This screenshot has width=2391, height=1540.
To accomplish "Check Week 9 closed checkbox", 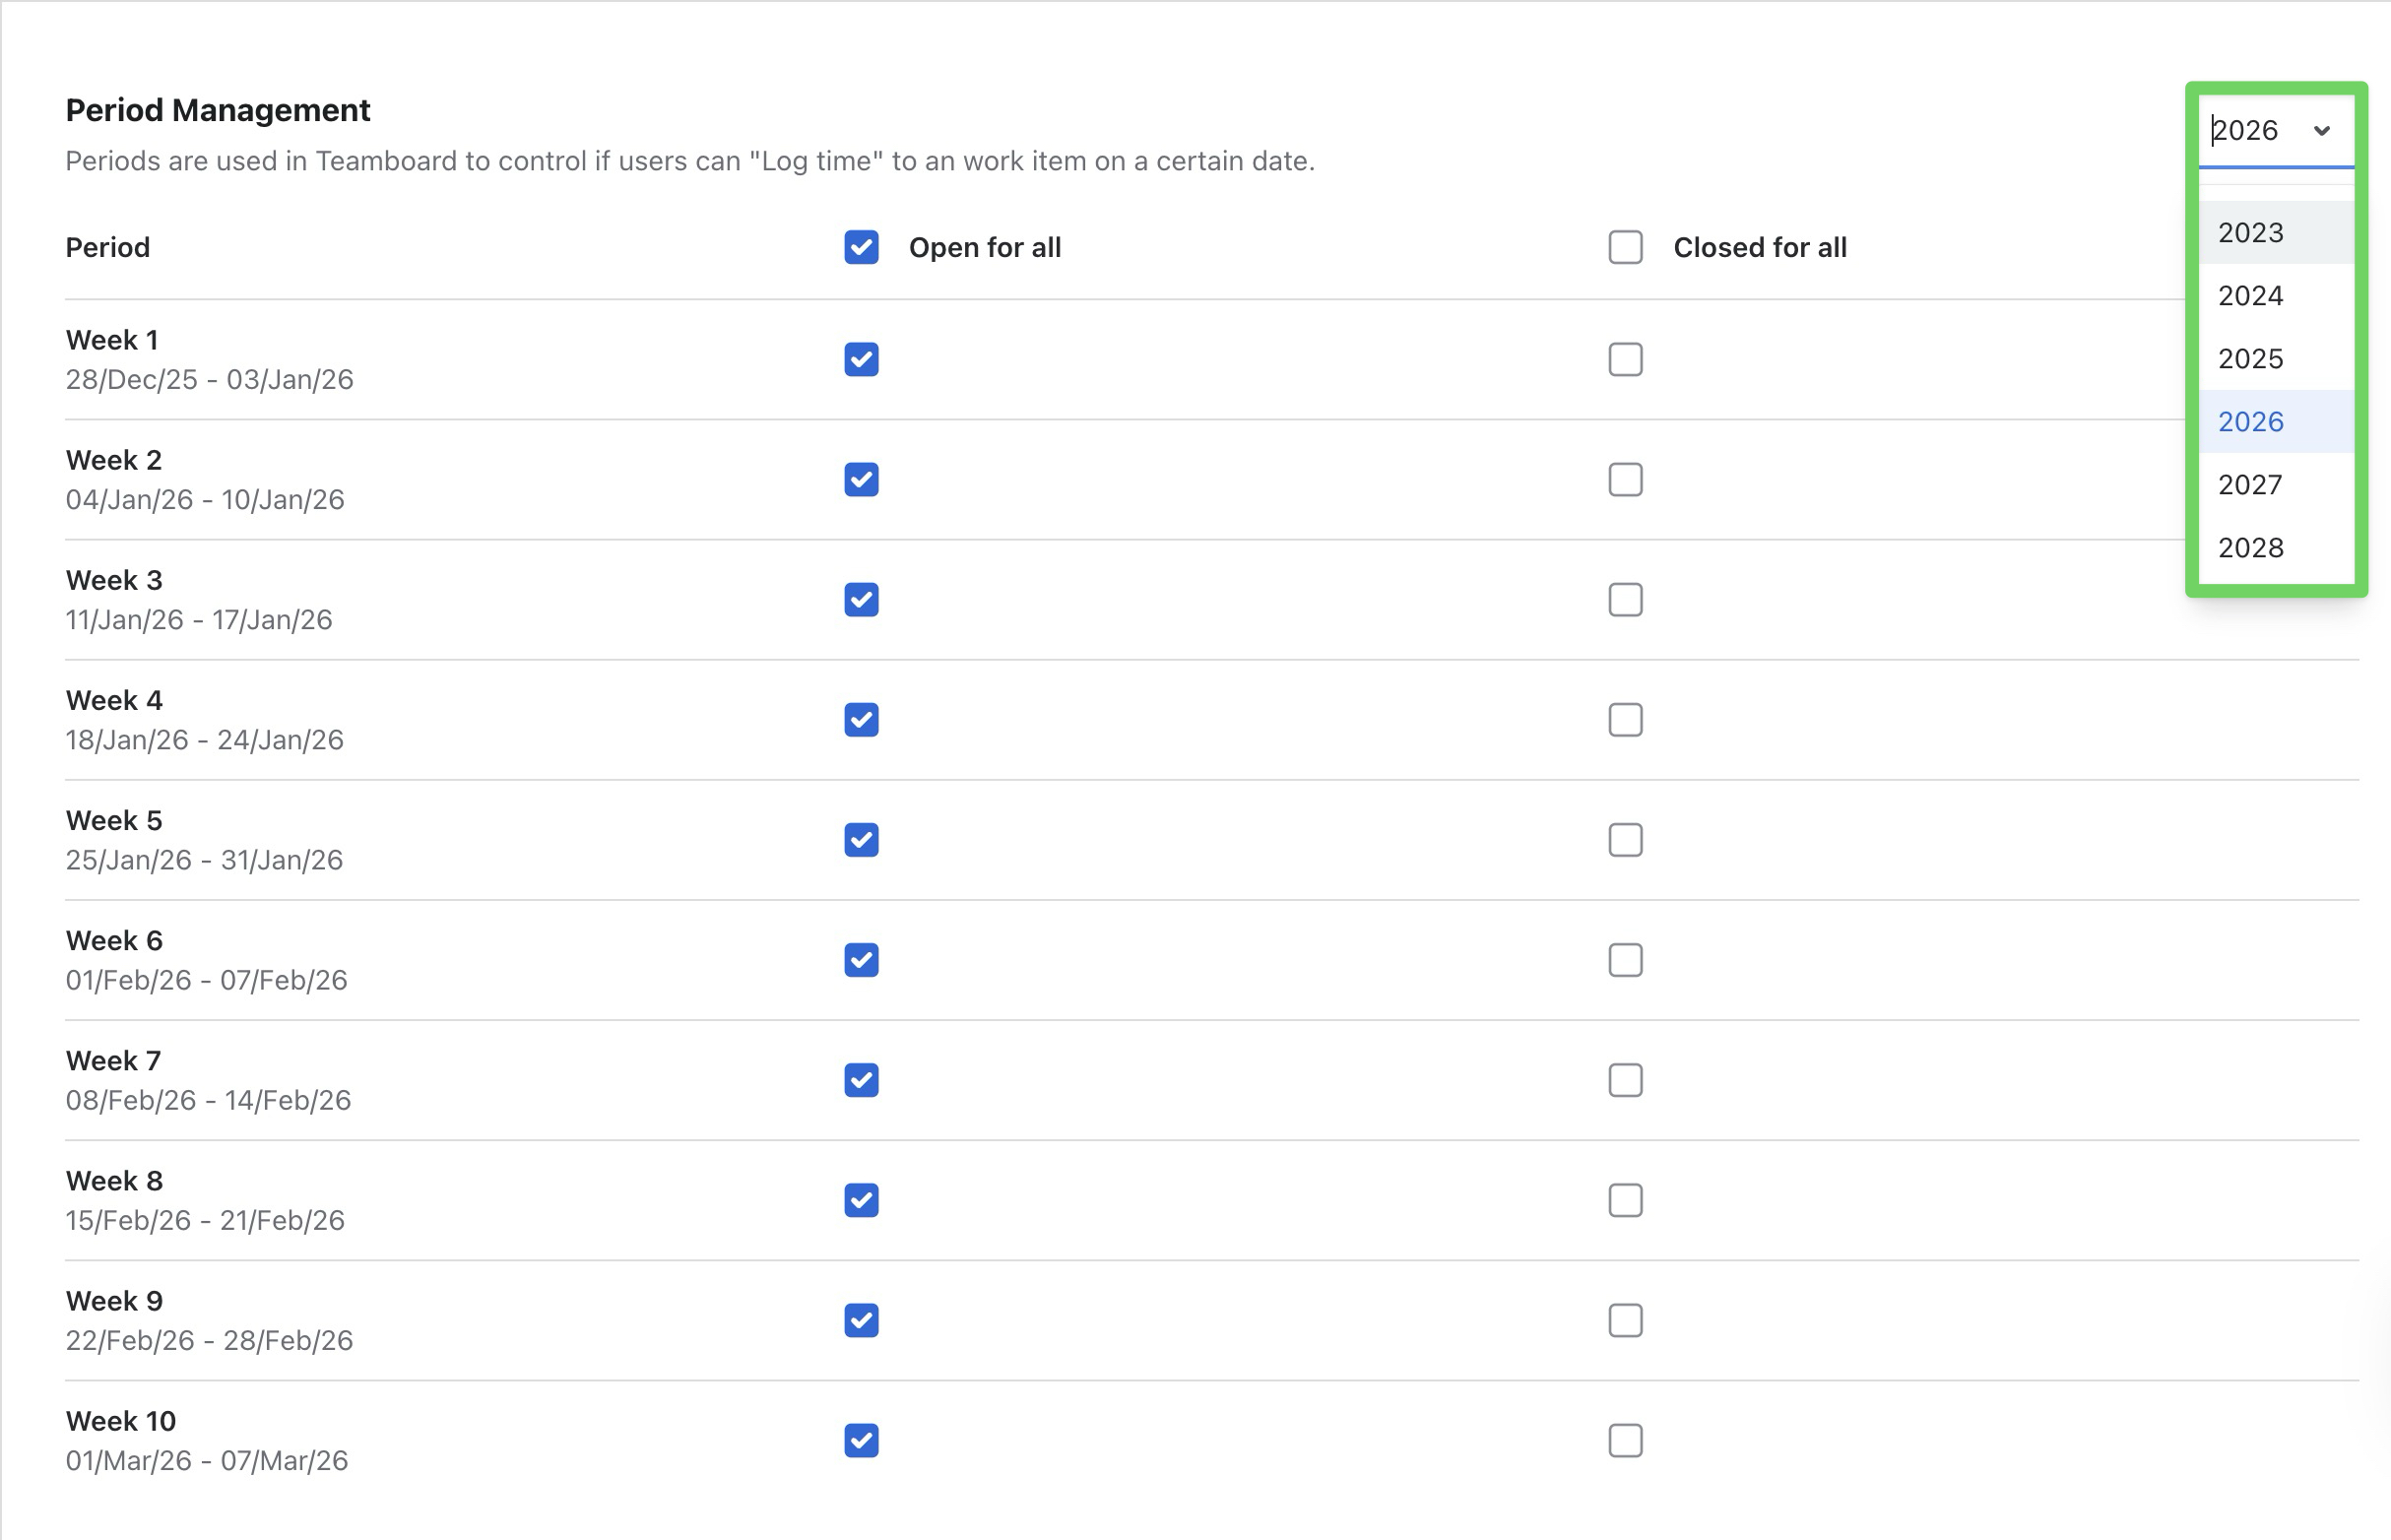I will tap(1625, 1319).
